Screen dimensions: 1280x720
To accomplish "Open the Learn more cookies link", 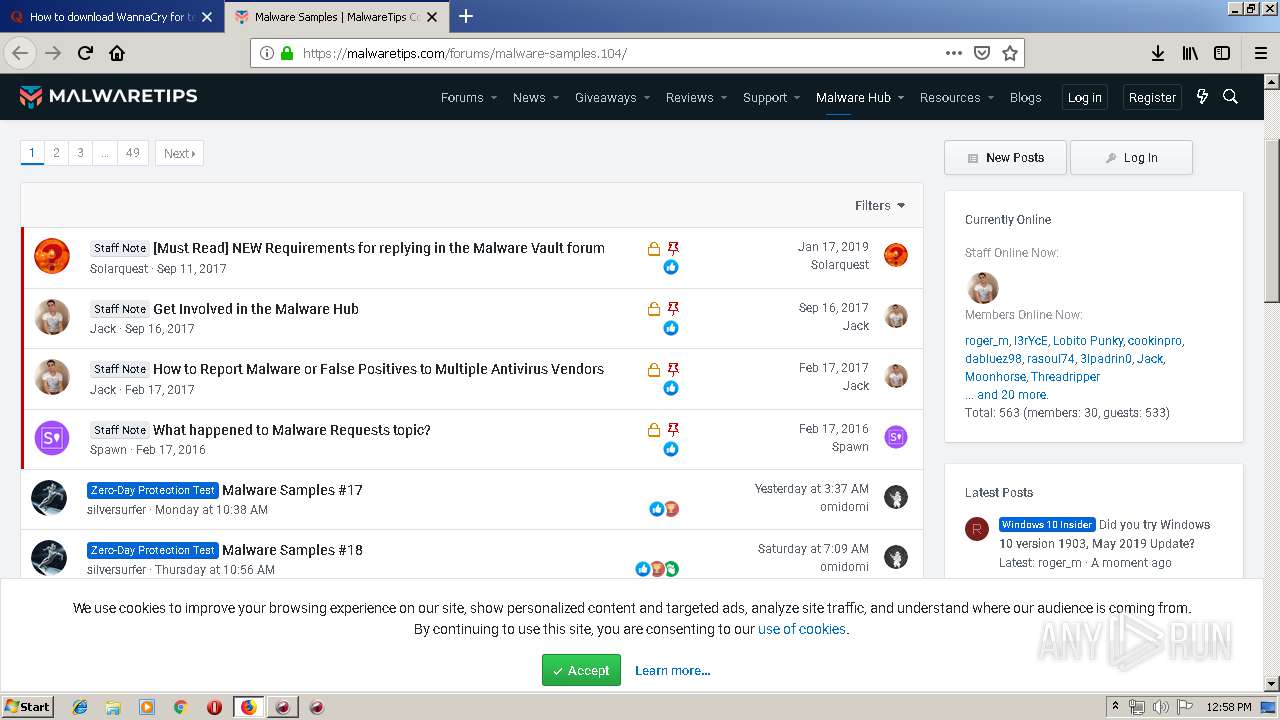I will (x=672, y=670).
